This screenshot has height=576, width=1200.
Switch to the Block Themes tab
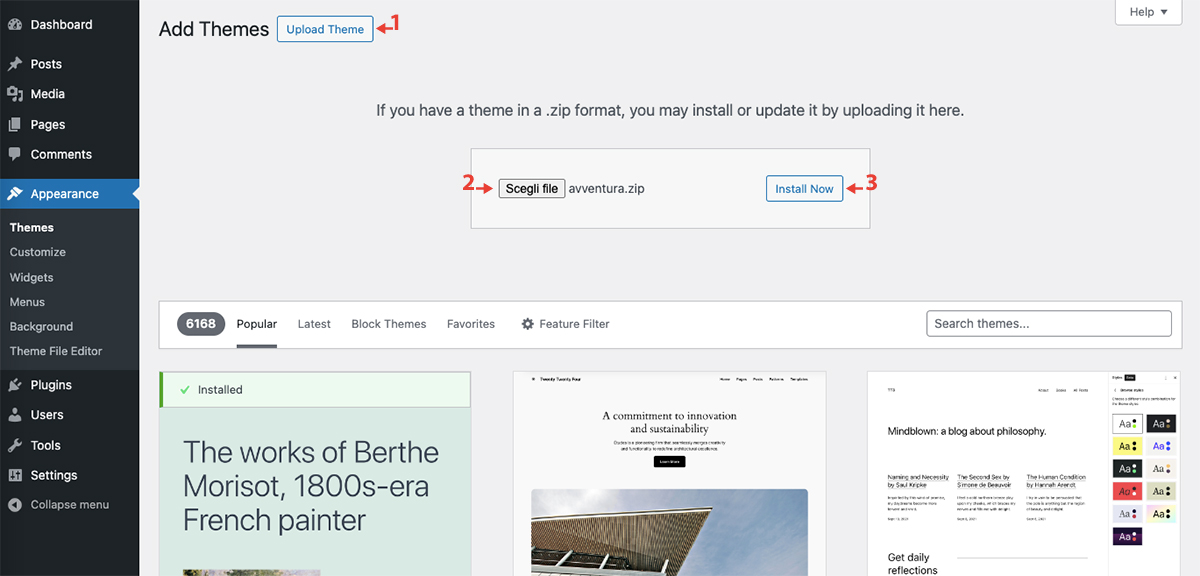388,324
